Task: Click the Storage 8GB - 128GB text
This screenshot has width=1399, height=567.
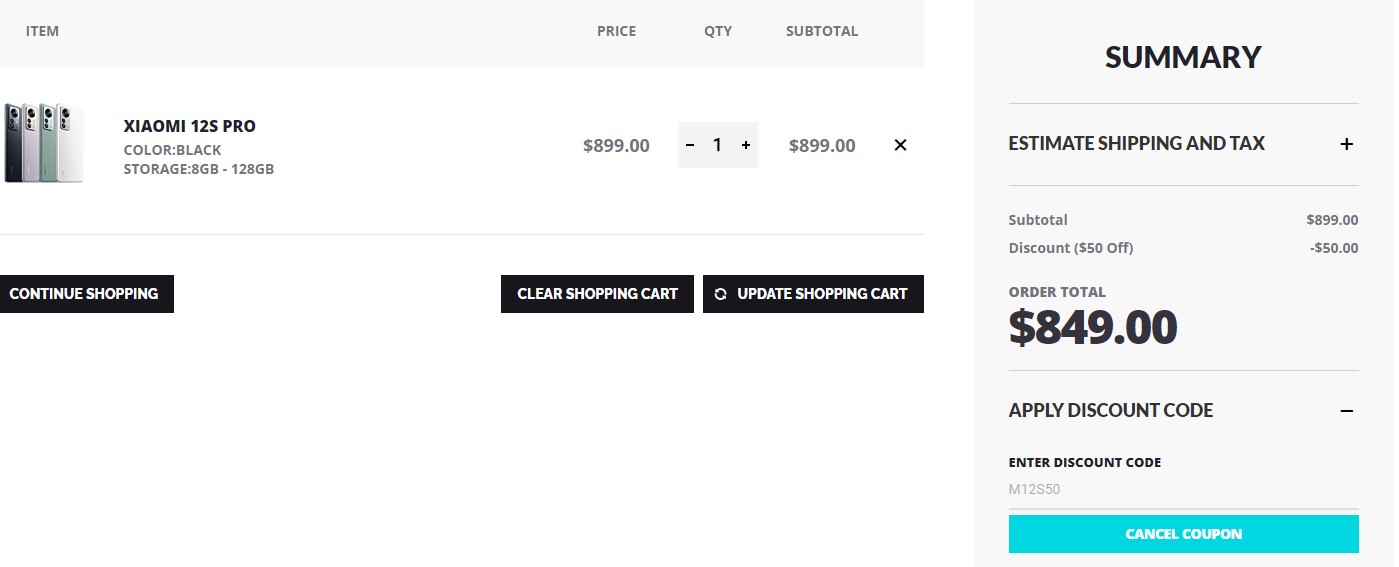Action: click(x=198, y=169)
